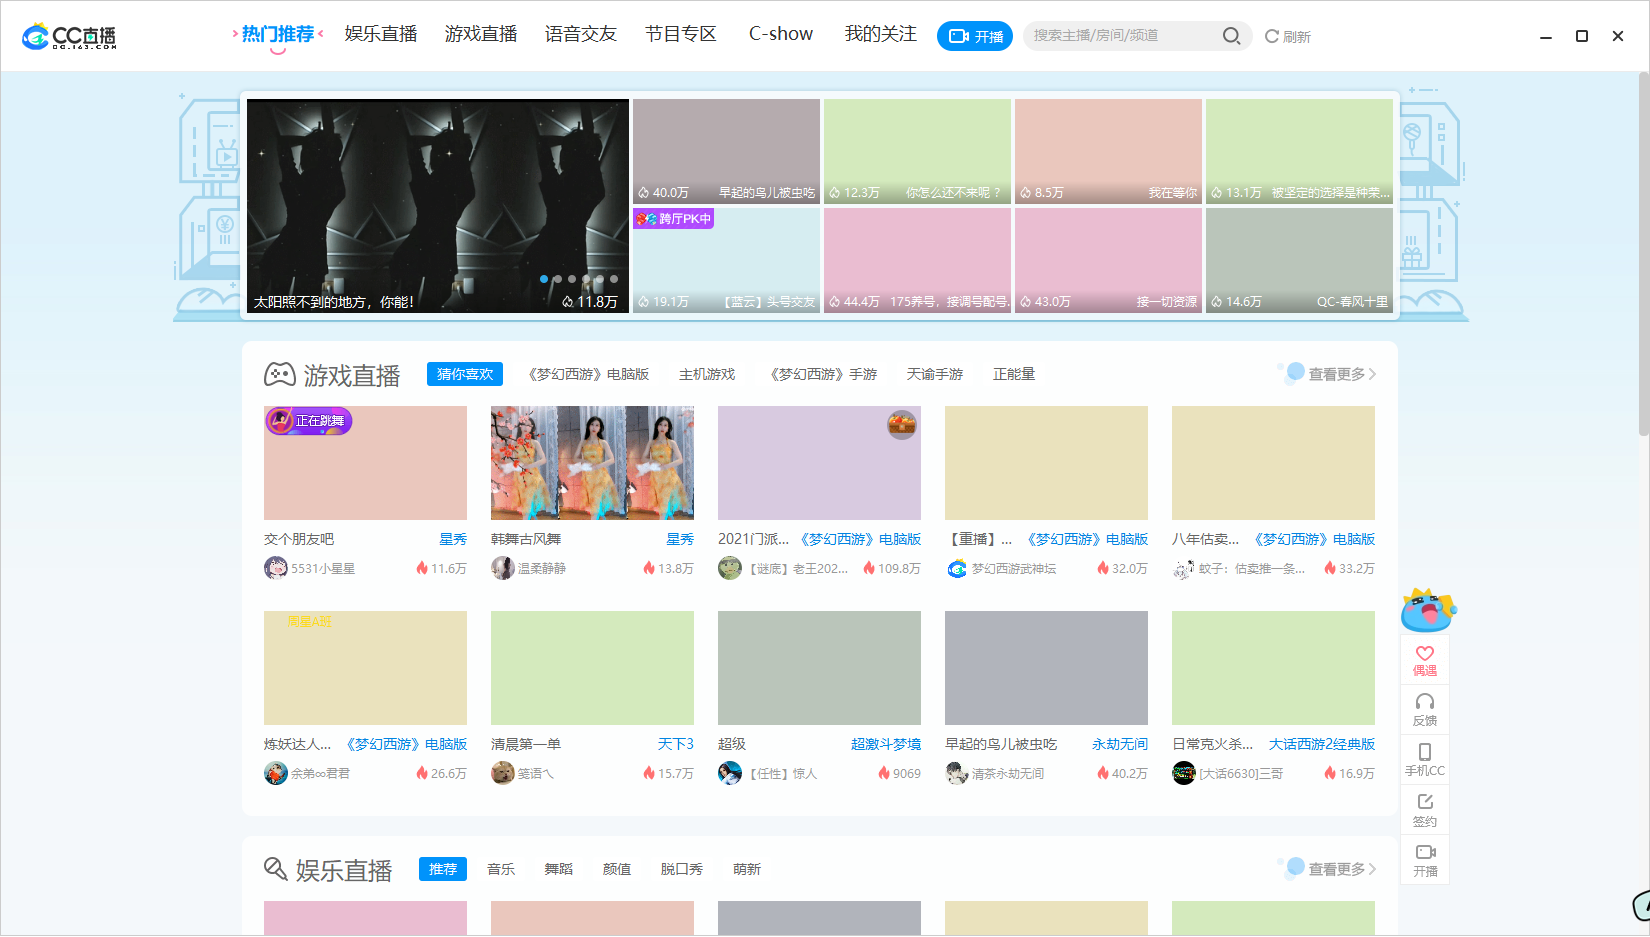
Task: Click right arrow beside 热门推荐
Action: click(321, 34)
